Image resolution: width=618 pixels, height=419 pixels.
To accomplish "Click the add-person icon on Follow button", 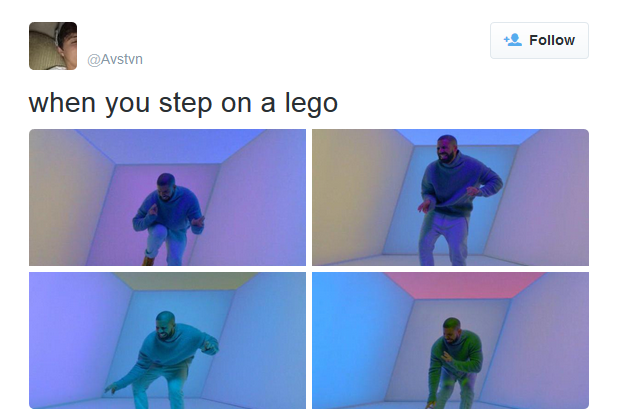I will [x=513, y=40].
